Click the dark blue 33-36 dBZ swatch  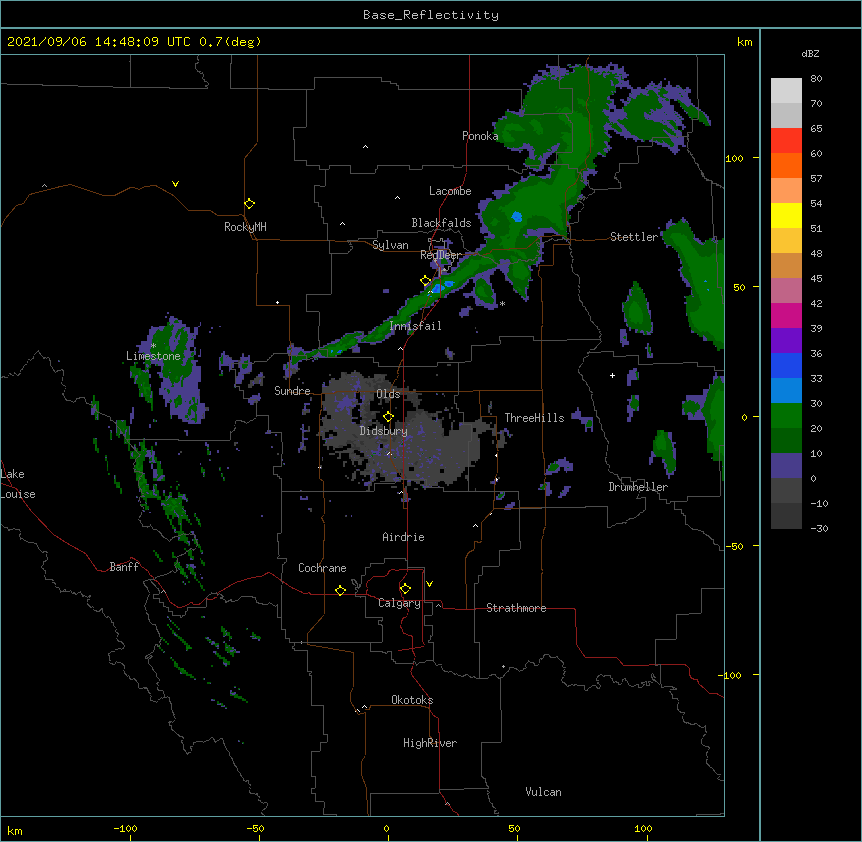tap(786, 365)
